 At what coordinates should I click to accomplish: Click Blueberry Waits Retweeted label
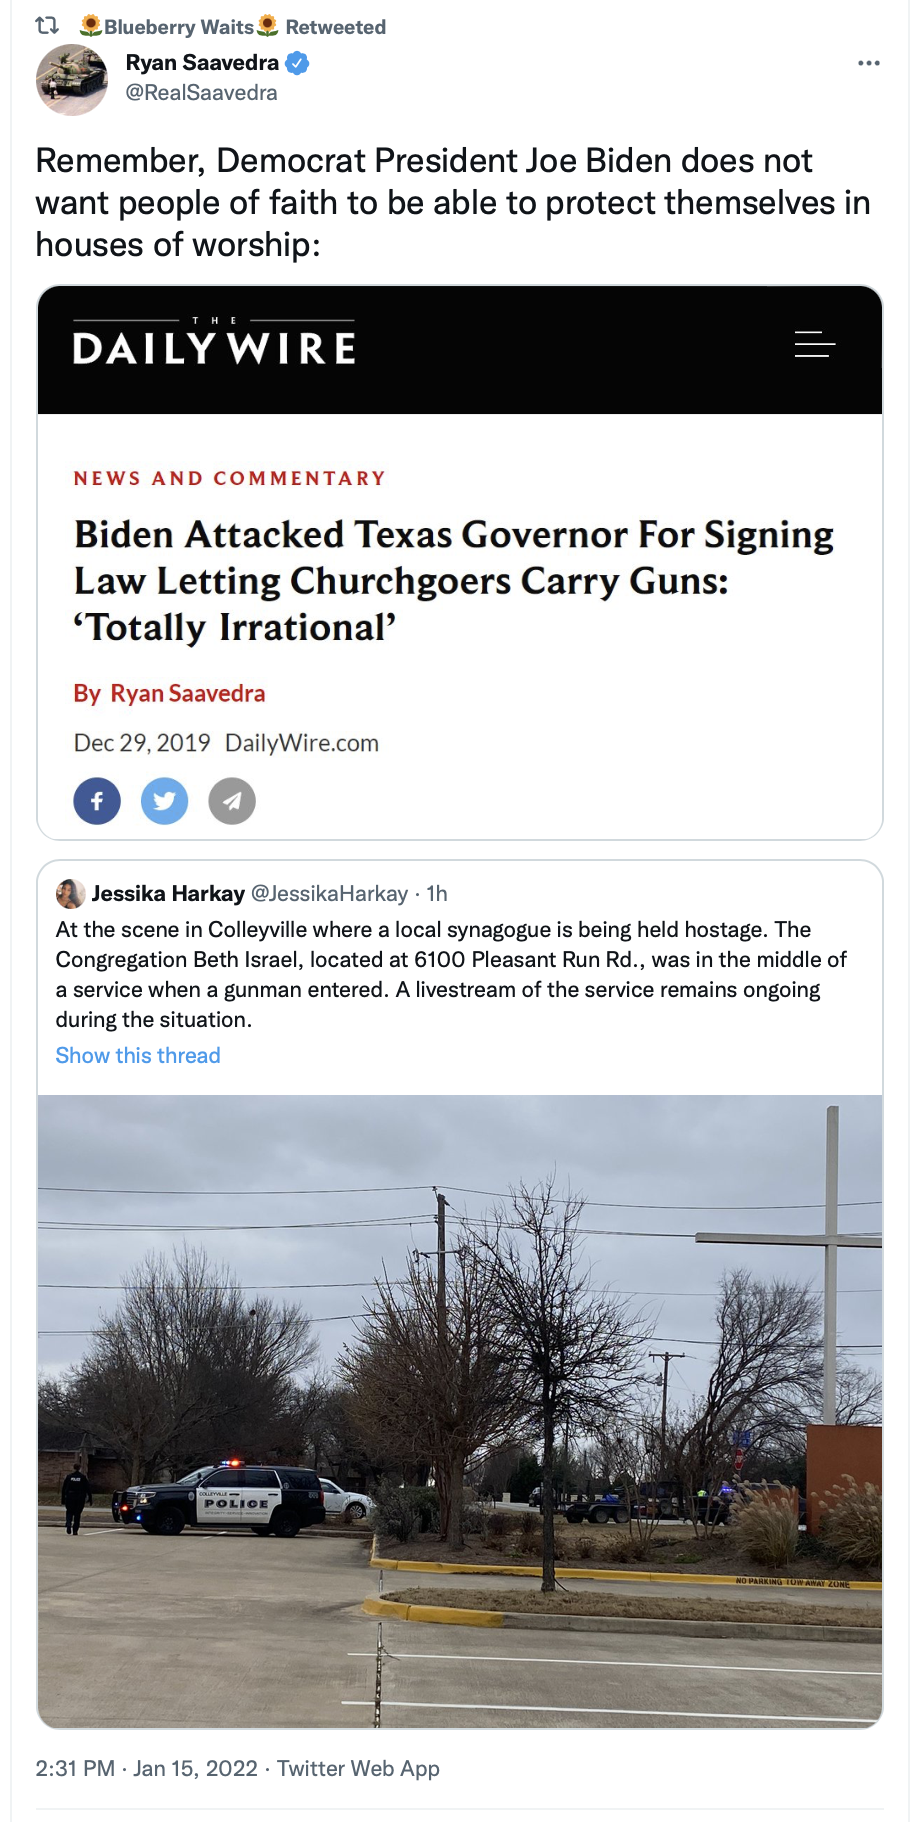point(233,27)
